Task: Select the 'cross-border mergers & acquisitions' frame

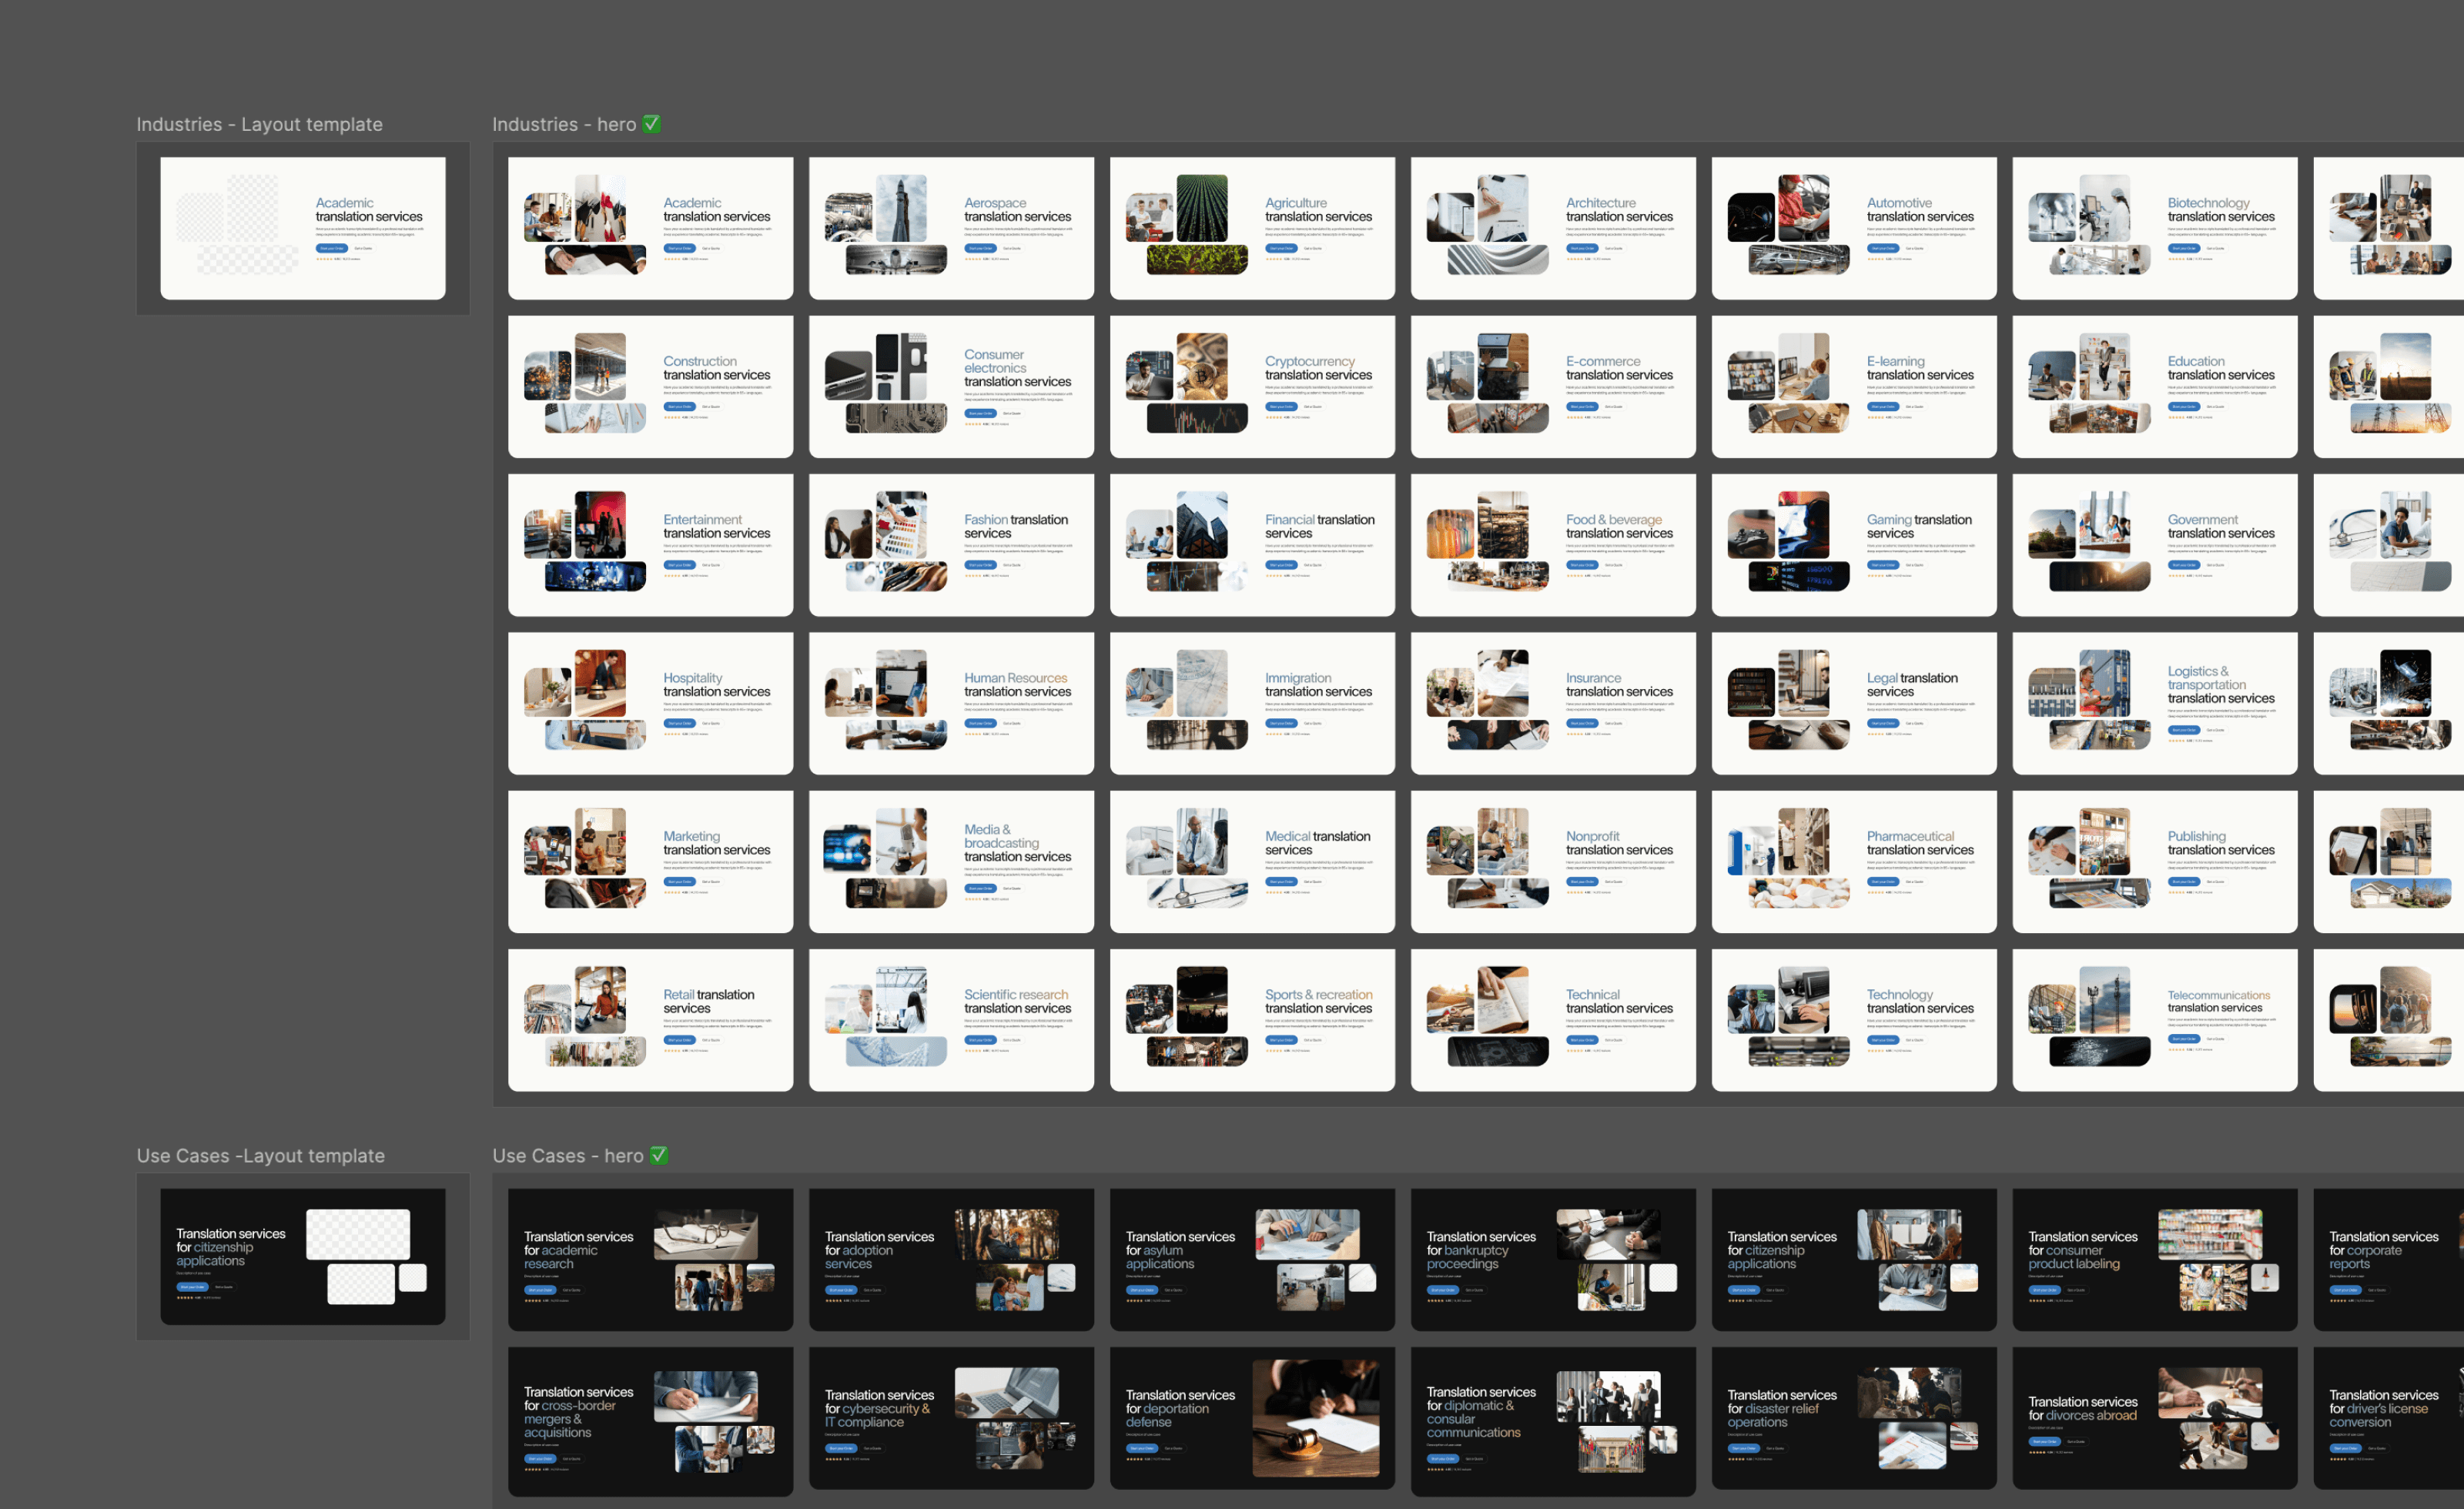Action: pyautogui.click(x=650, y=1422)
